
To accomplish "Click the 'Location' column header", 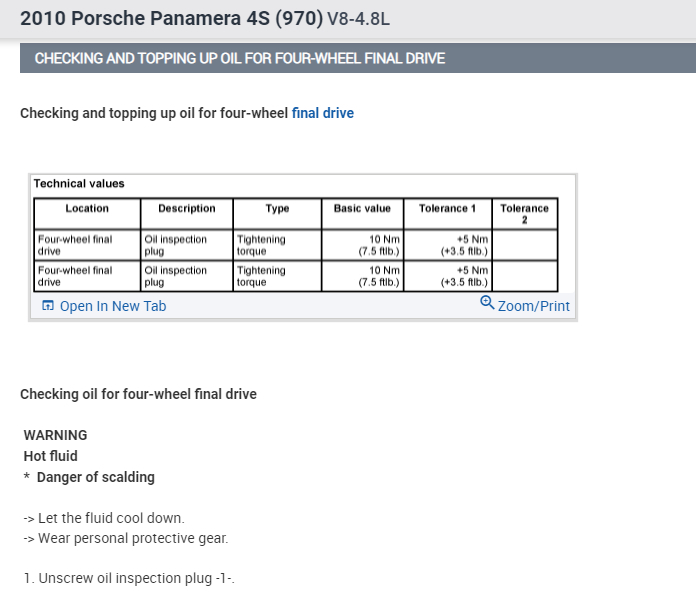I will pyautogui.click(x=87, y=209).
